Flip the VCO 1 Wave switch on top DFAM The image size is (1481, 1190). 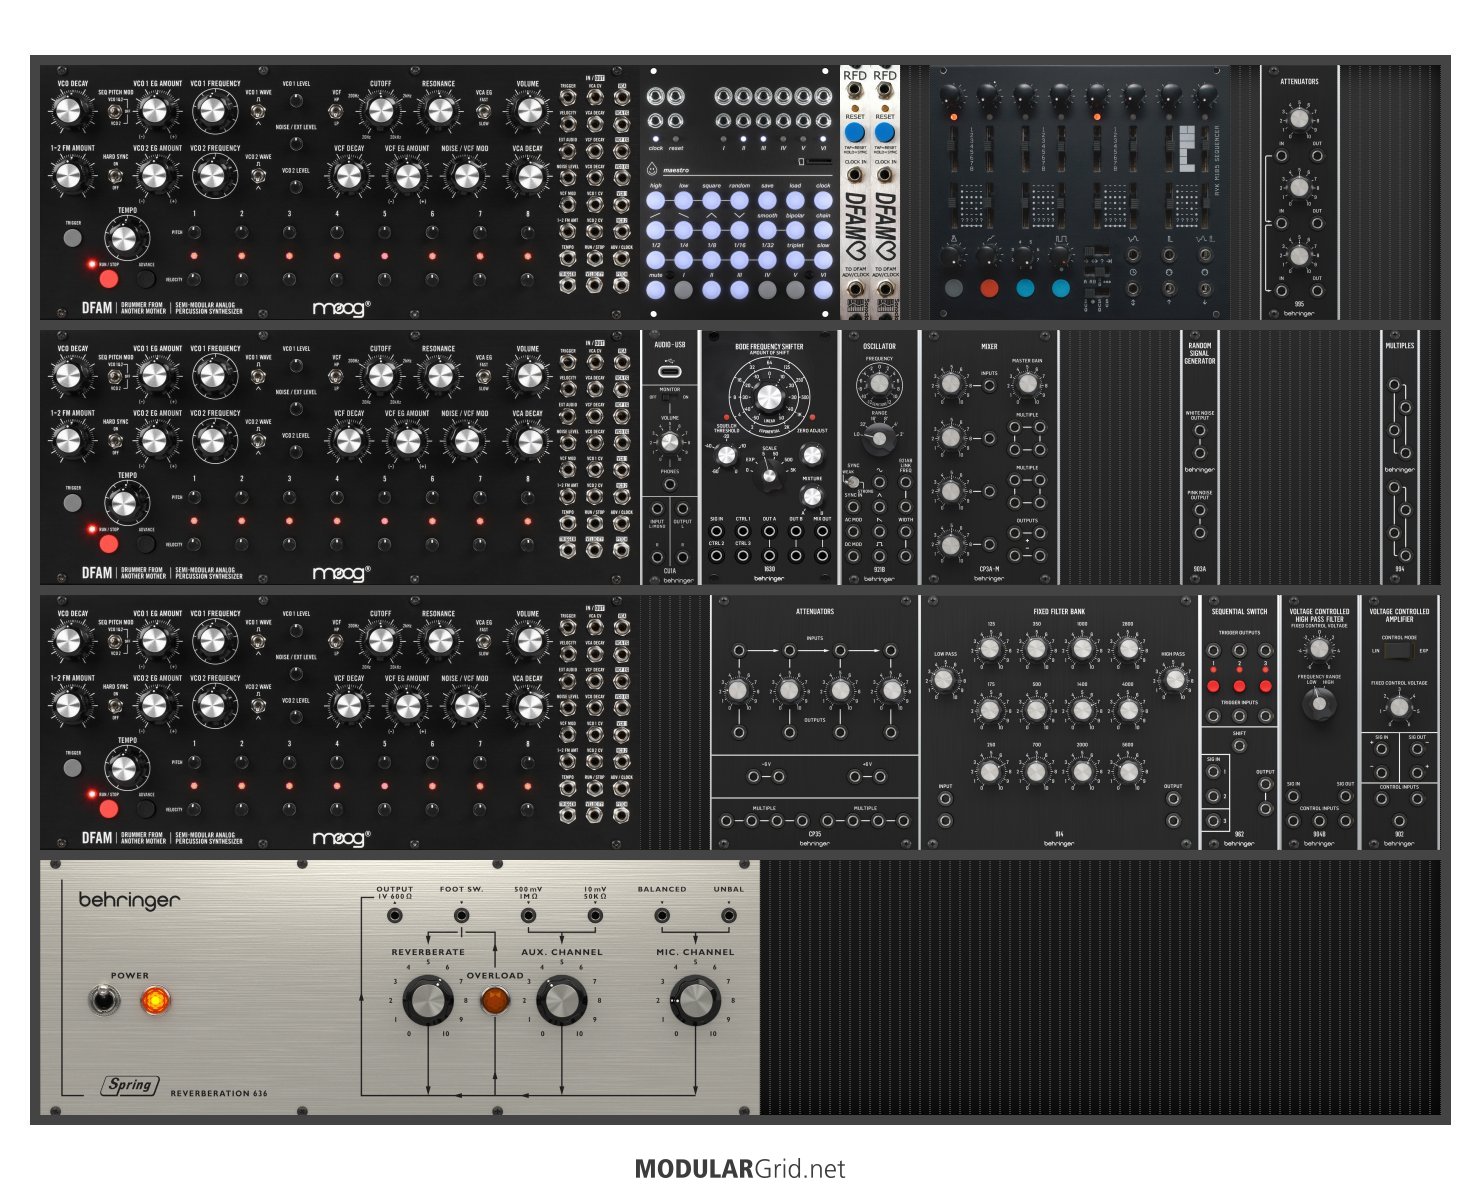click(258, 110)
